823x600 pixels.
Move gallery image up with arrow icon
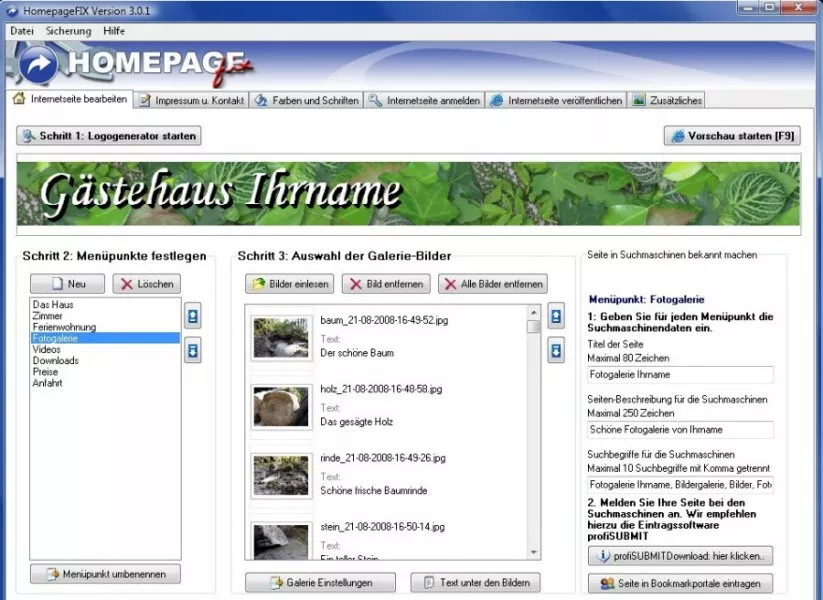tap(556, 318)
